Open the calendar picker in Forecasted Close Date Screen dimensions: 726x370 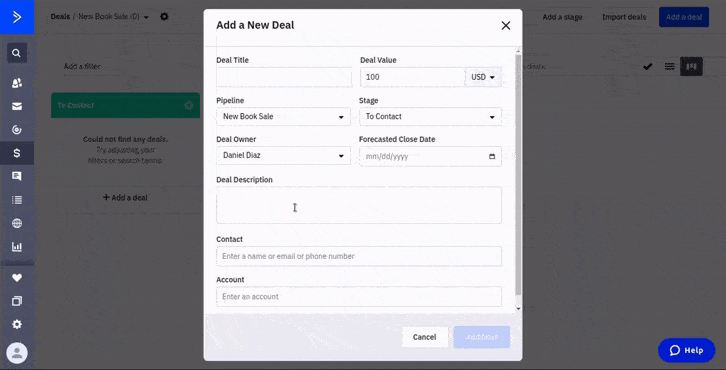click(x=492, y=157)
